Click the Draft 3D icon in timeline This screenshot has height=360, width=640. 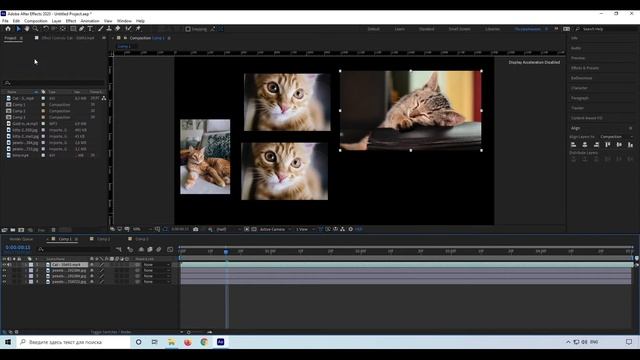point(130,249)
